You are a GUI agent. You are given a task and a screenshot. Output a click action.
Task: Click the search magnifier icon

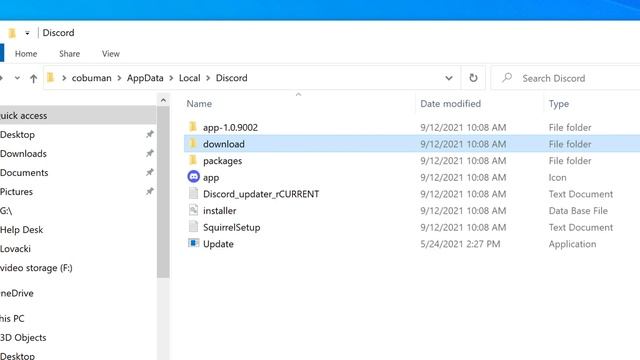(x=507, y=78)
